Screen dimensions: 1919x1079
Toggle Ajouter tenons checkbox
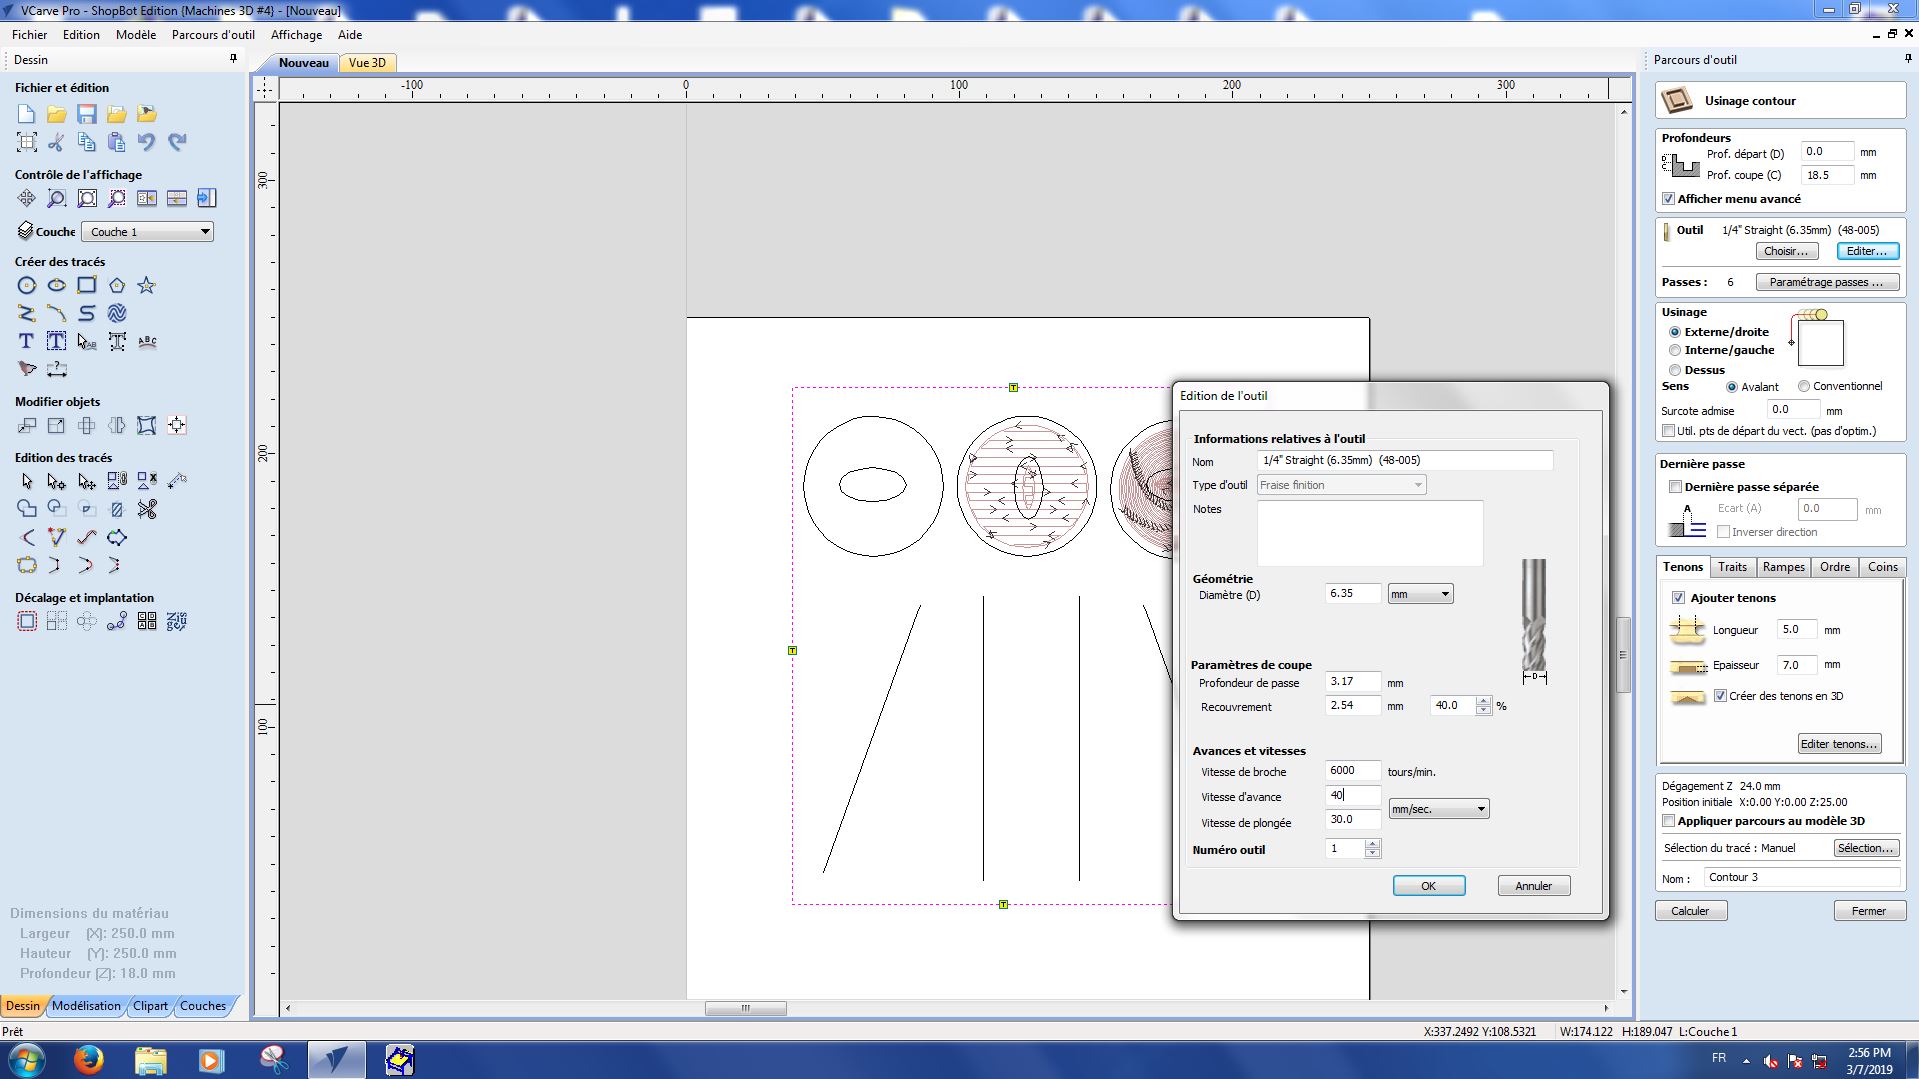(x=1678, y=598)
